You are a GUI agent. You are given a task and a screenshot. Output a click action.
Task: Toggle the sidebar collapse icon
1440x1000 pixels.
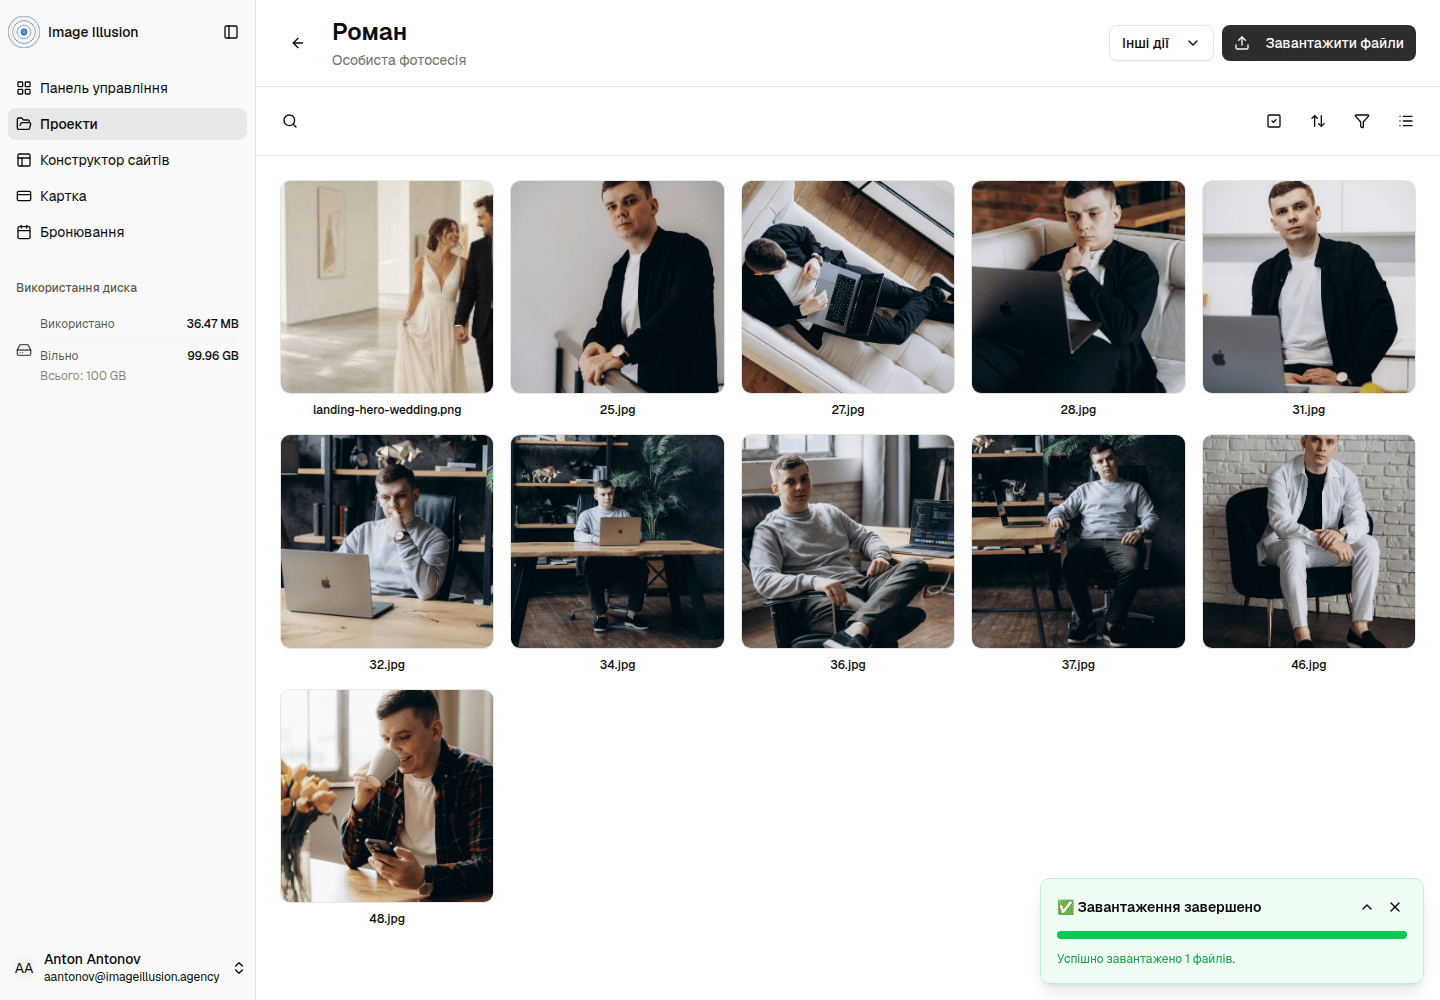point(231,32)
